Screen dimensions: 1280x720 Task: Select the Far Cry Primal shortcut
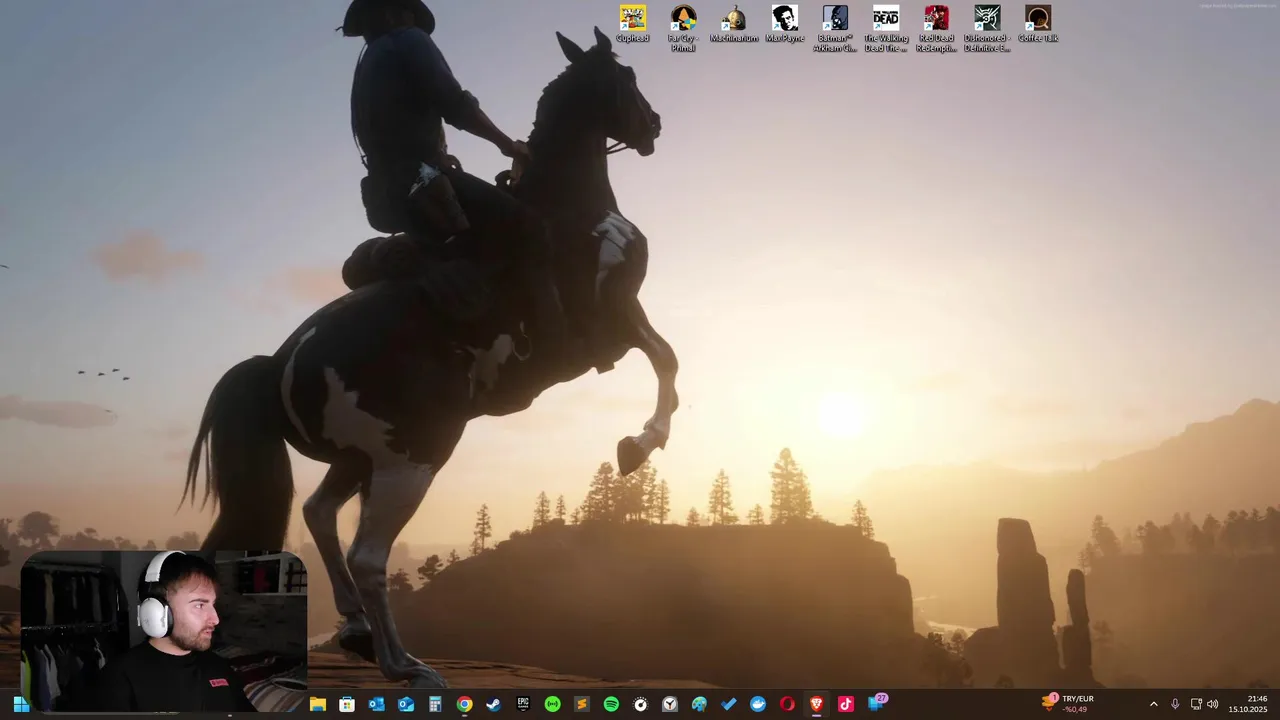(683, 28)
